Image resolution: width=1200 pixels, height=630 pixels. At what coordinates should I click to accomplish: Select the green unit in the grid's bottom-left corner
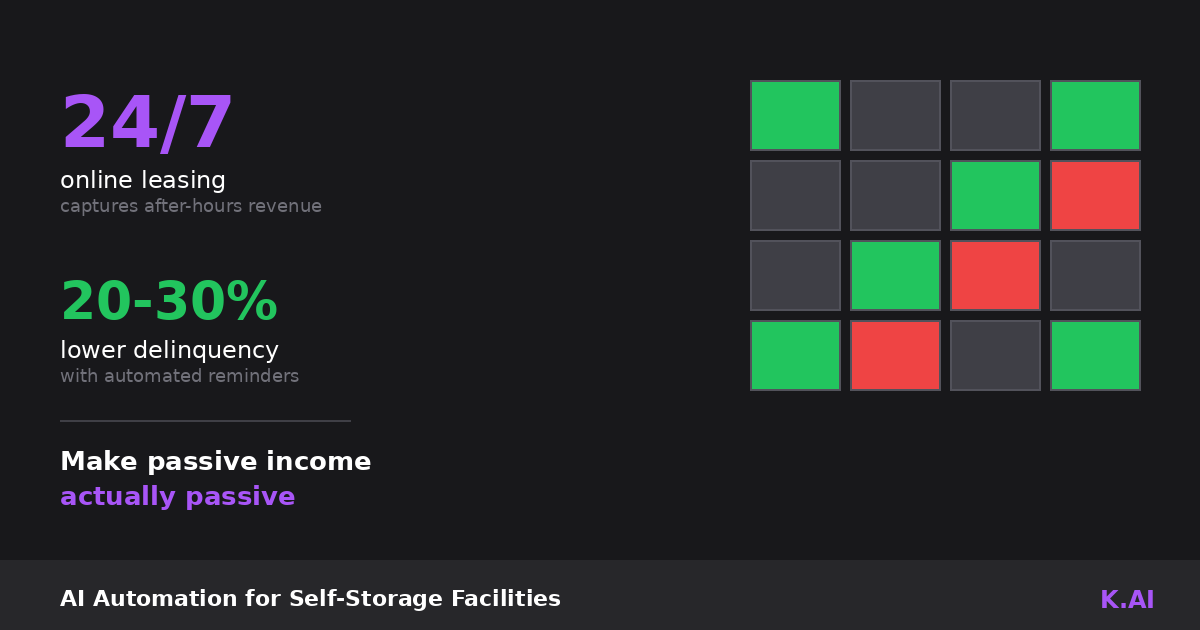(x=795, y=356)
